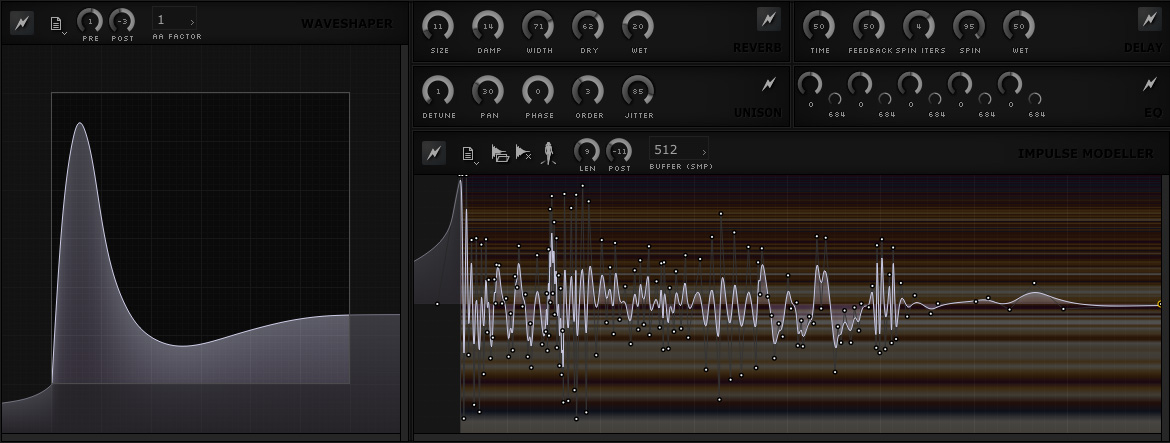
Task: Click the DELAY panel title
Action: (x=1143, y=48)
